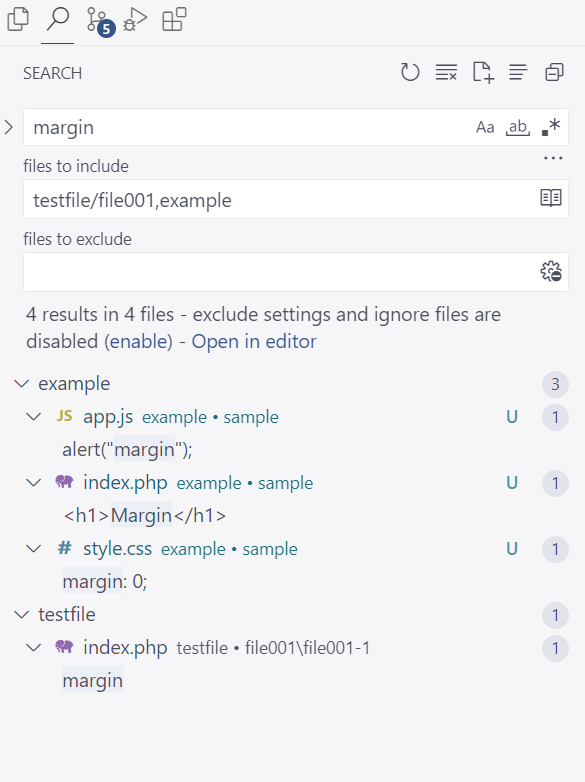Collapse all search results
585x782 pixels.
pyautogui.click(x=554, y=72)
